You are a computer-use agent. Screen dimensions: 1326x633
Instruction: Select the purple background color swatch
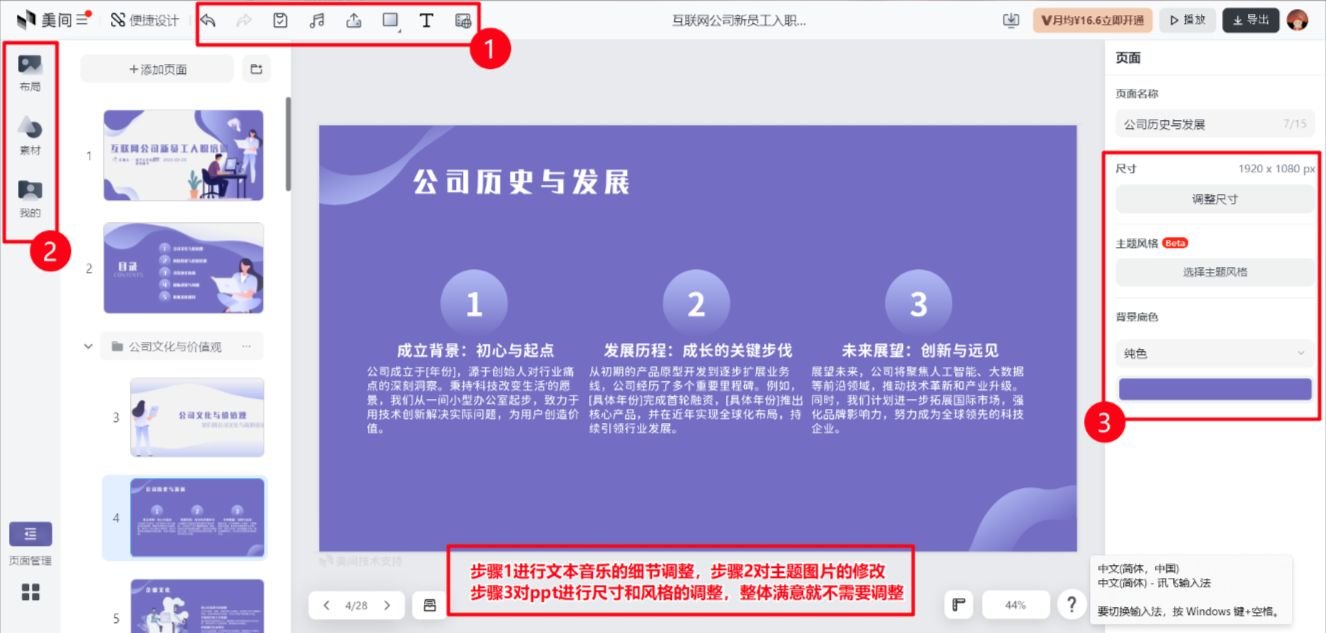pos(1215,388)
